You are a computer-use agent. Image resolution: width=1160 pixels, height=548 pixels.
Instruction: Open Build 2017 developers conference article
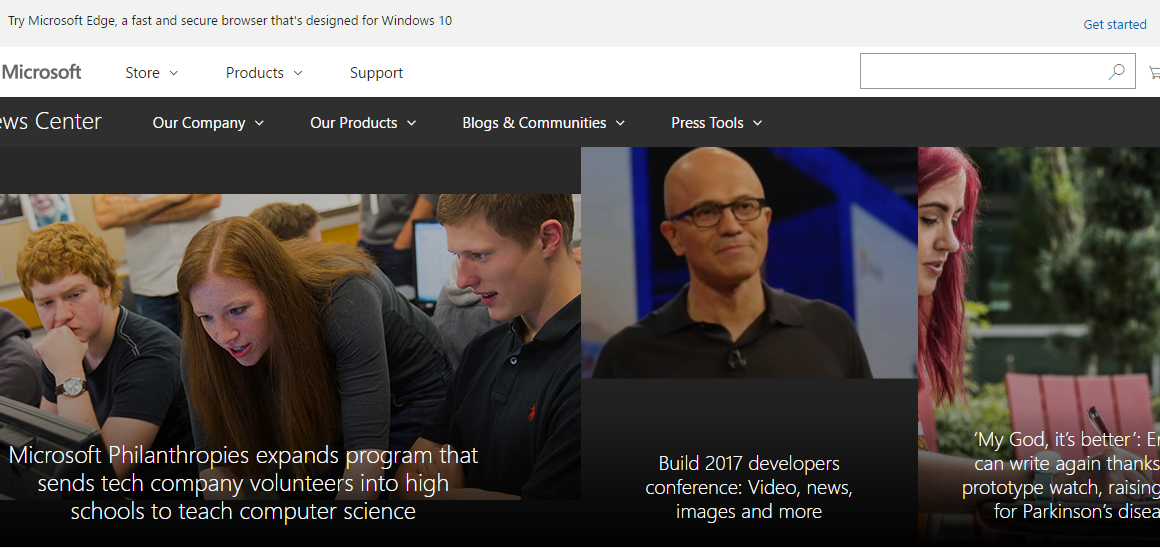pos(749,487)
